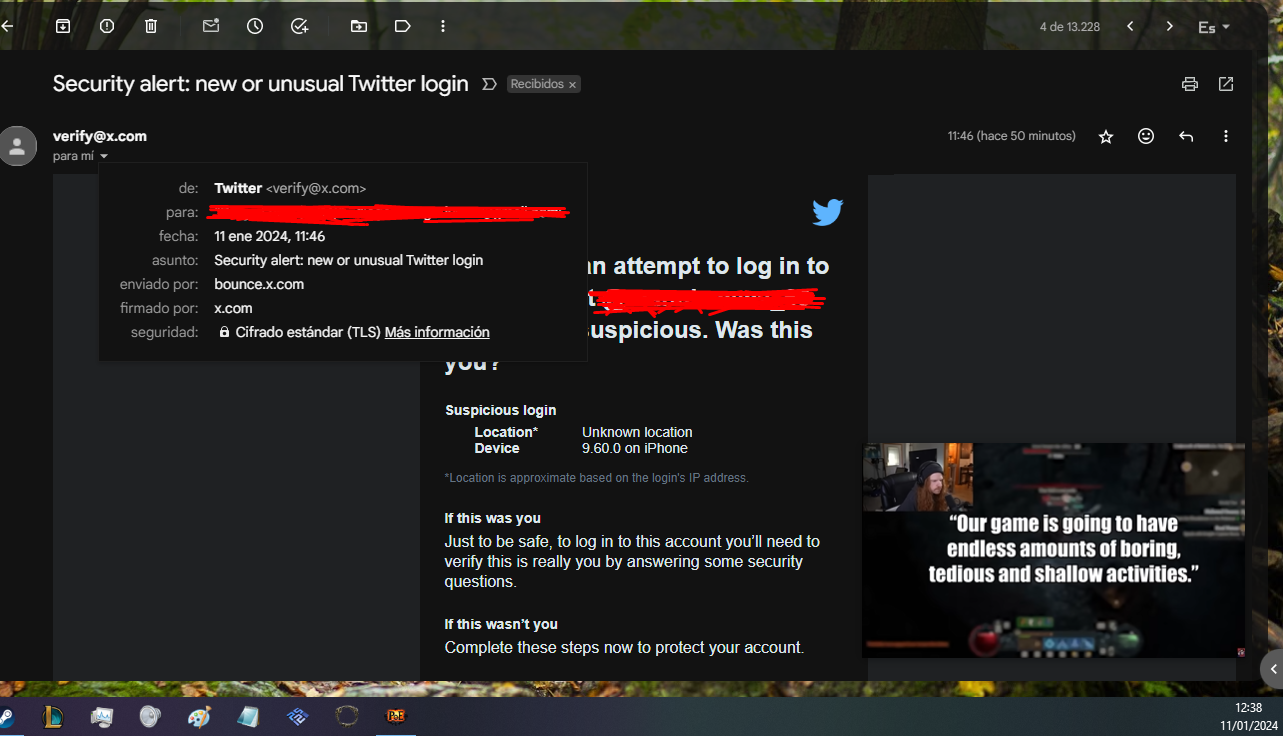Open the 'Más información' security link
The width and height of the screenshot is (1283, 736).
pyautogui.click(x=437, y=332)
